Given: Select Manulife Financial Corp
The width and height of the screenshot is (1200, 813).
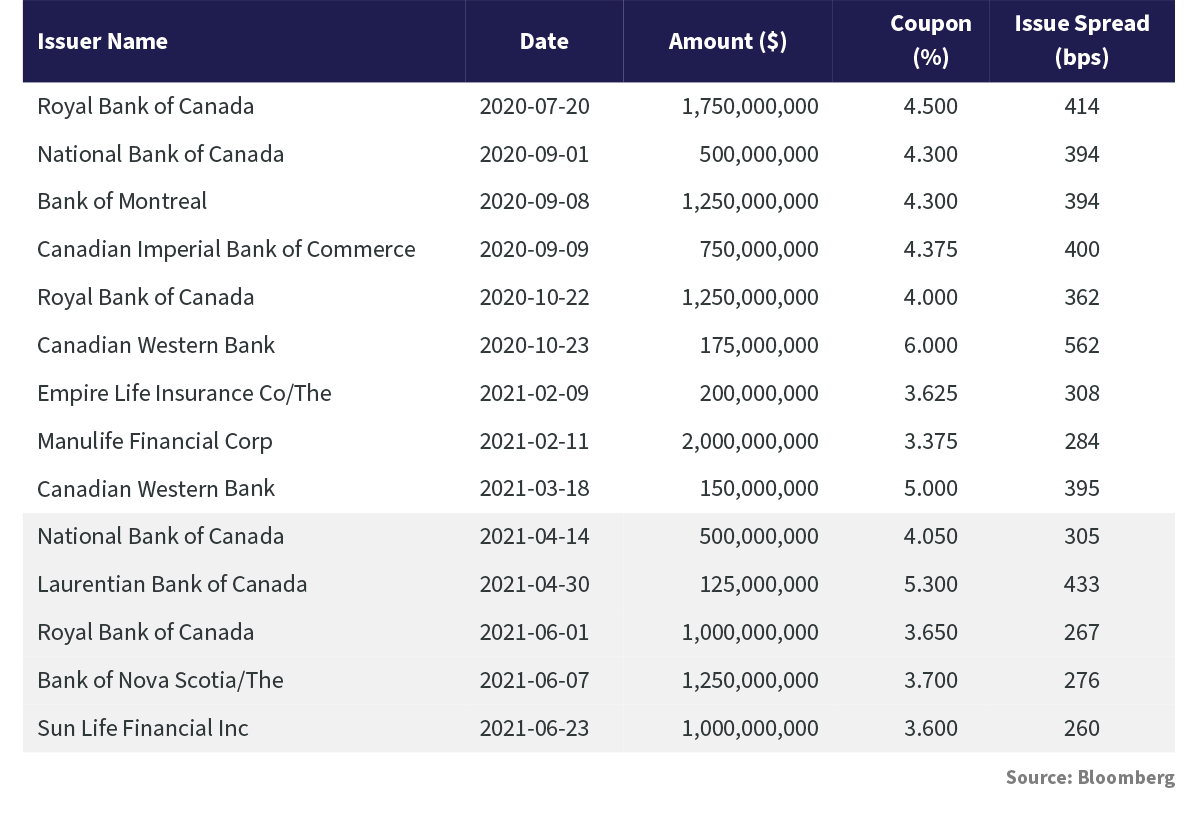Looking at the screenshot, I should point(155,441).
